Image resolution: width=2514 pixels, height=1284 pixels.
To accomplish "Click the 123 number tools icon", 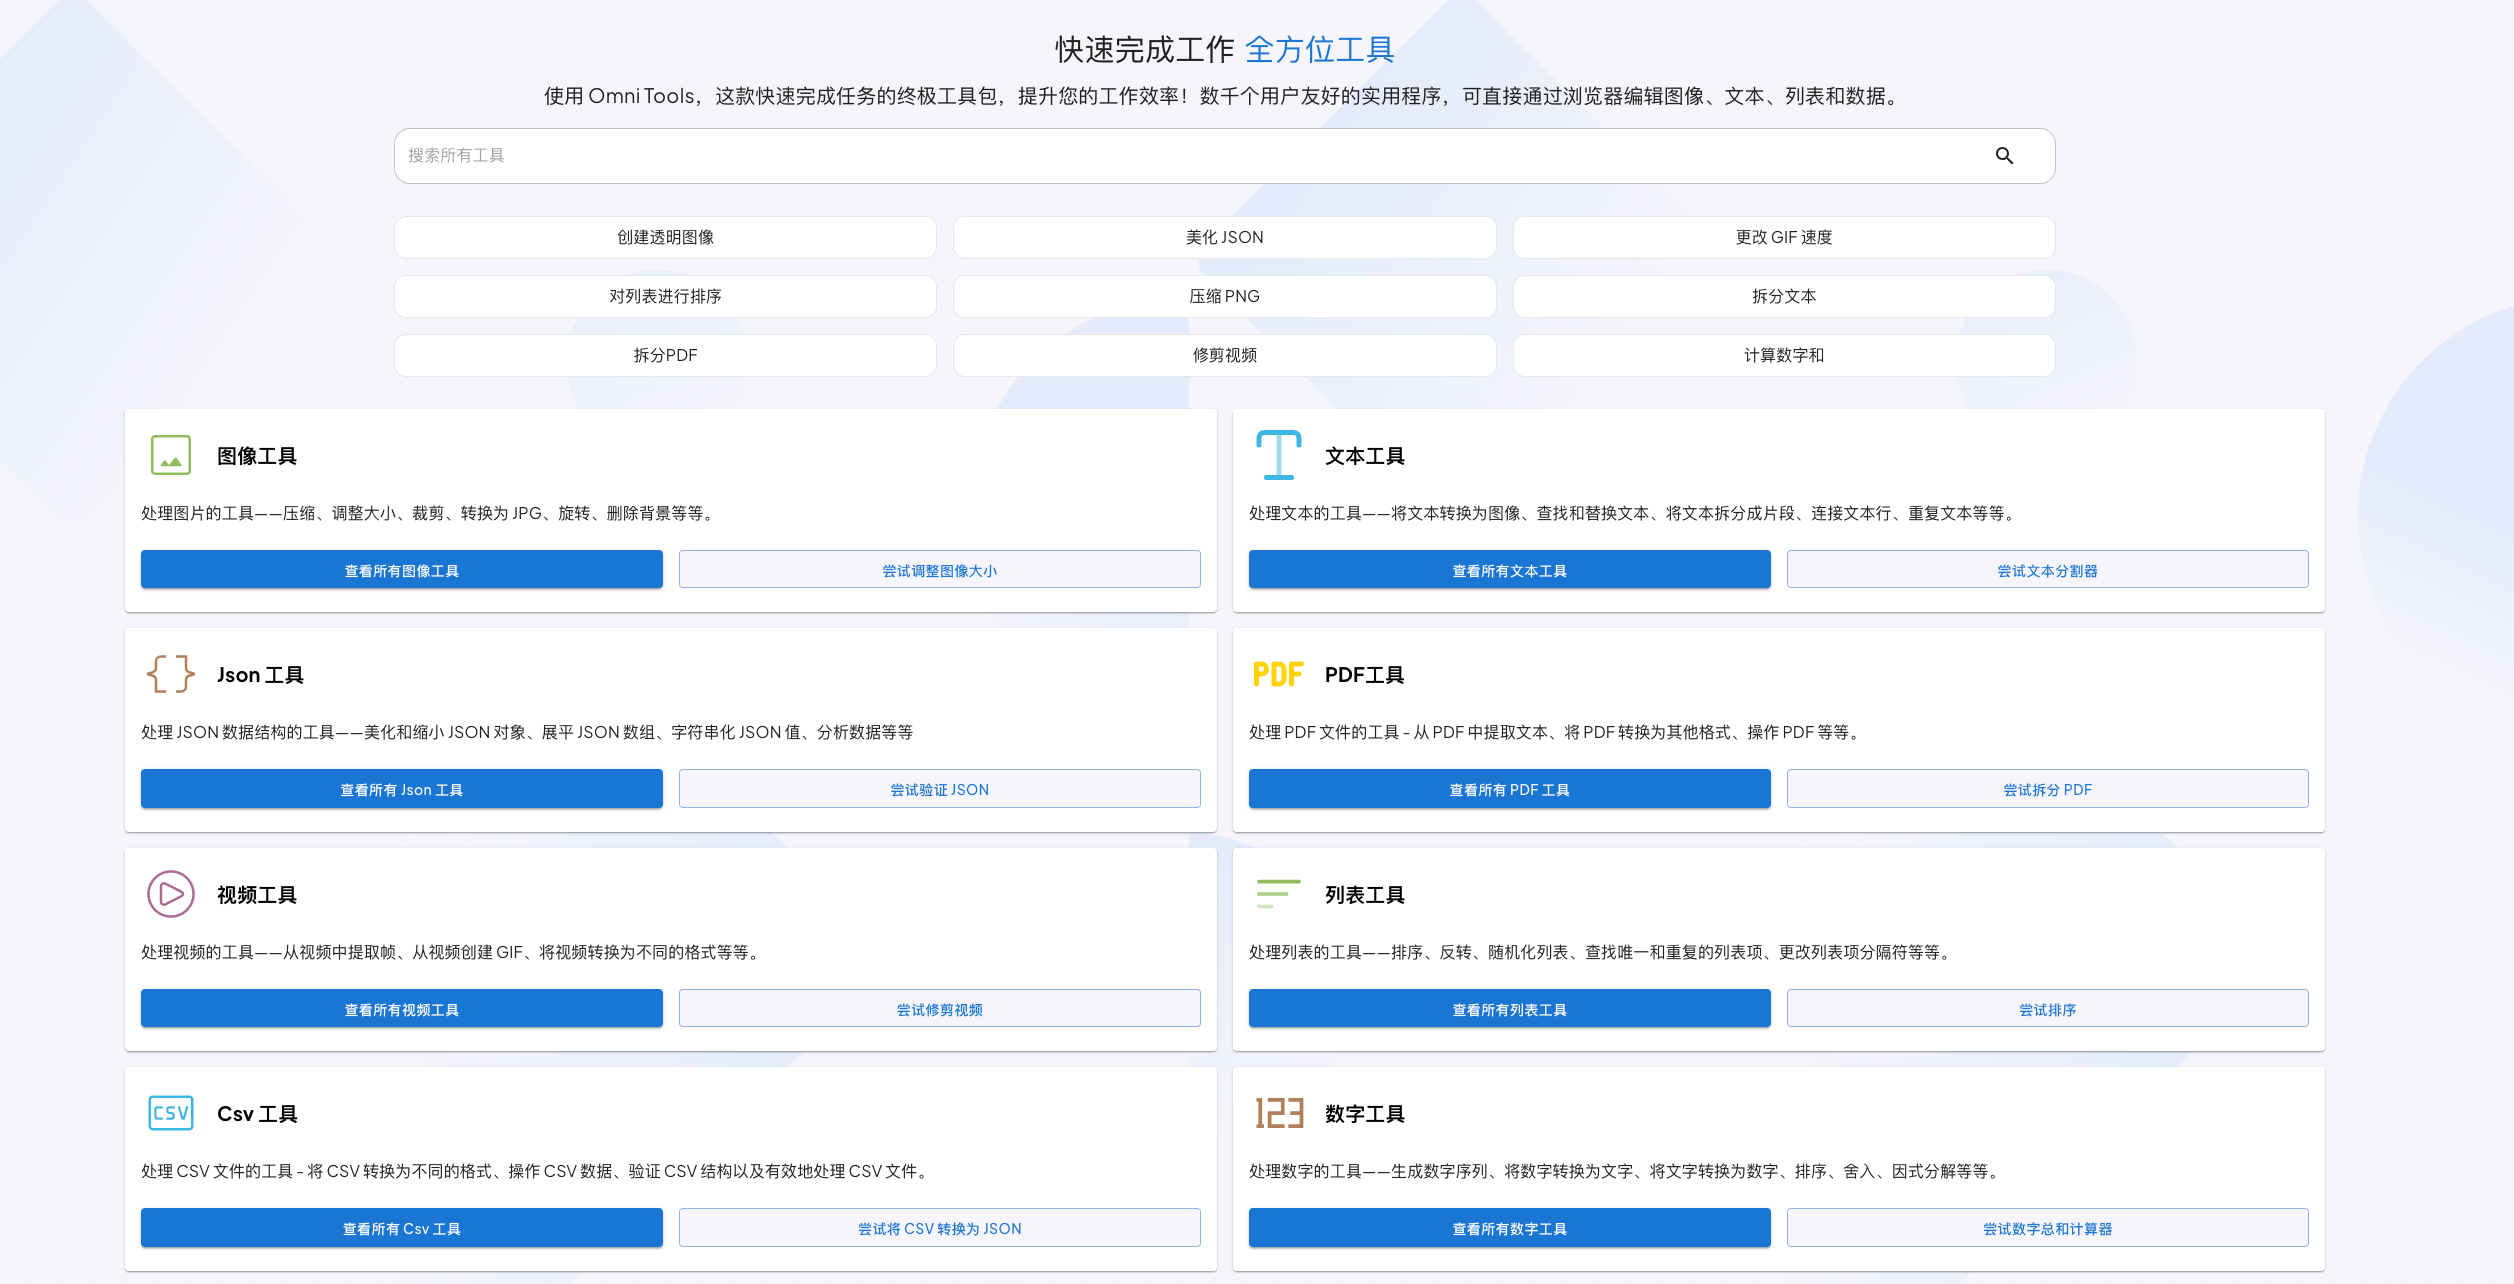I will coord(1278,1113).
